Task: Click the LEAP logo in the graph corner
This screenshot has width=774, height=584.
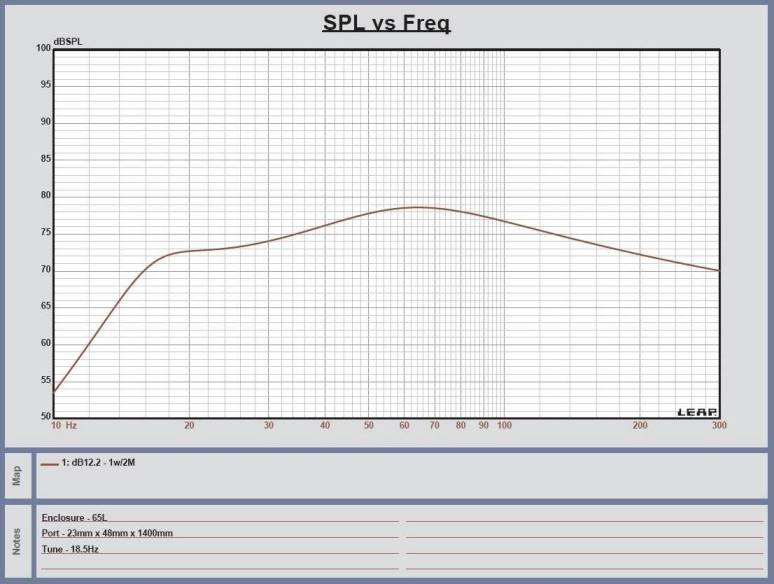Action: tap(697, 412)
